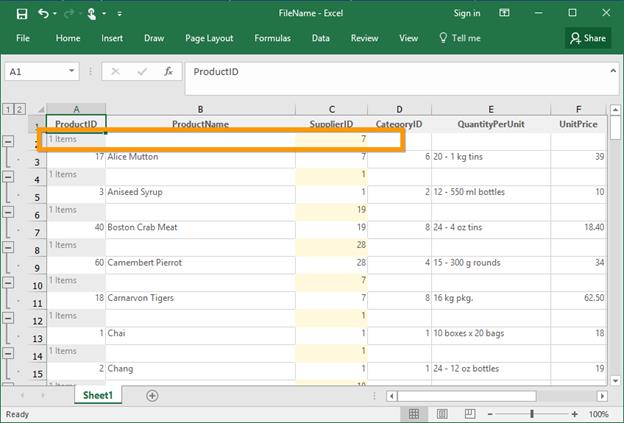624x423 pixels.
Task: Select the UnitPrice cell 62.50
Action: click(x=579, y=298)
